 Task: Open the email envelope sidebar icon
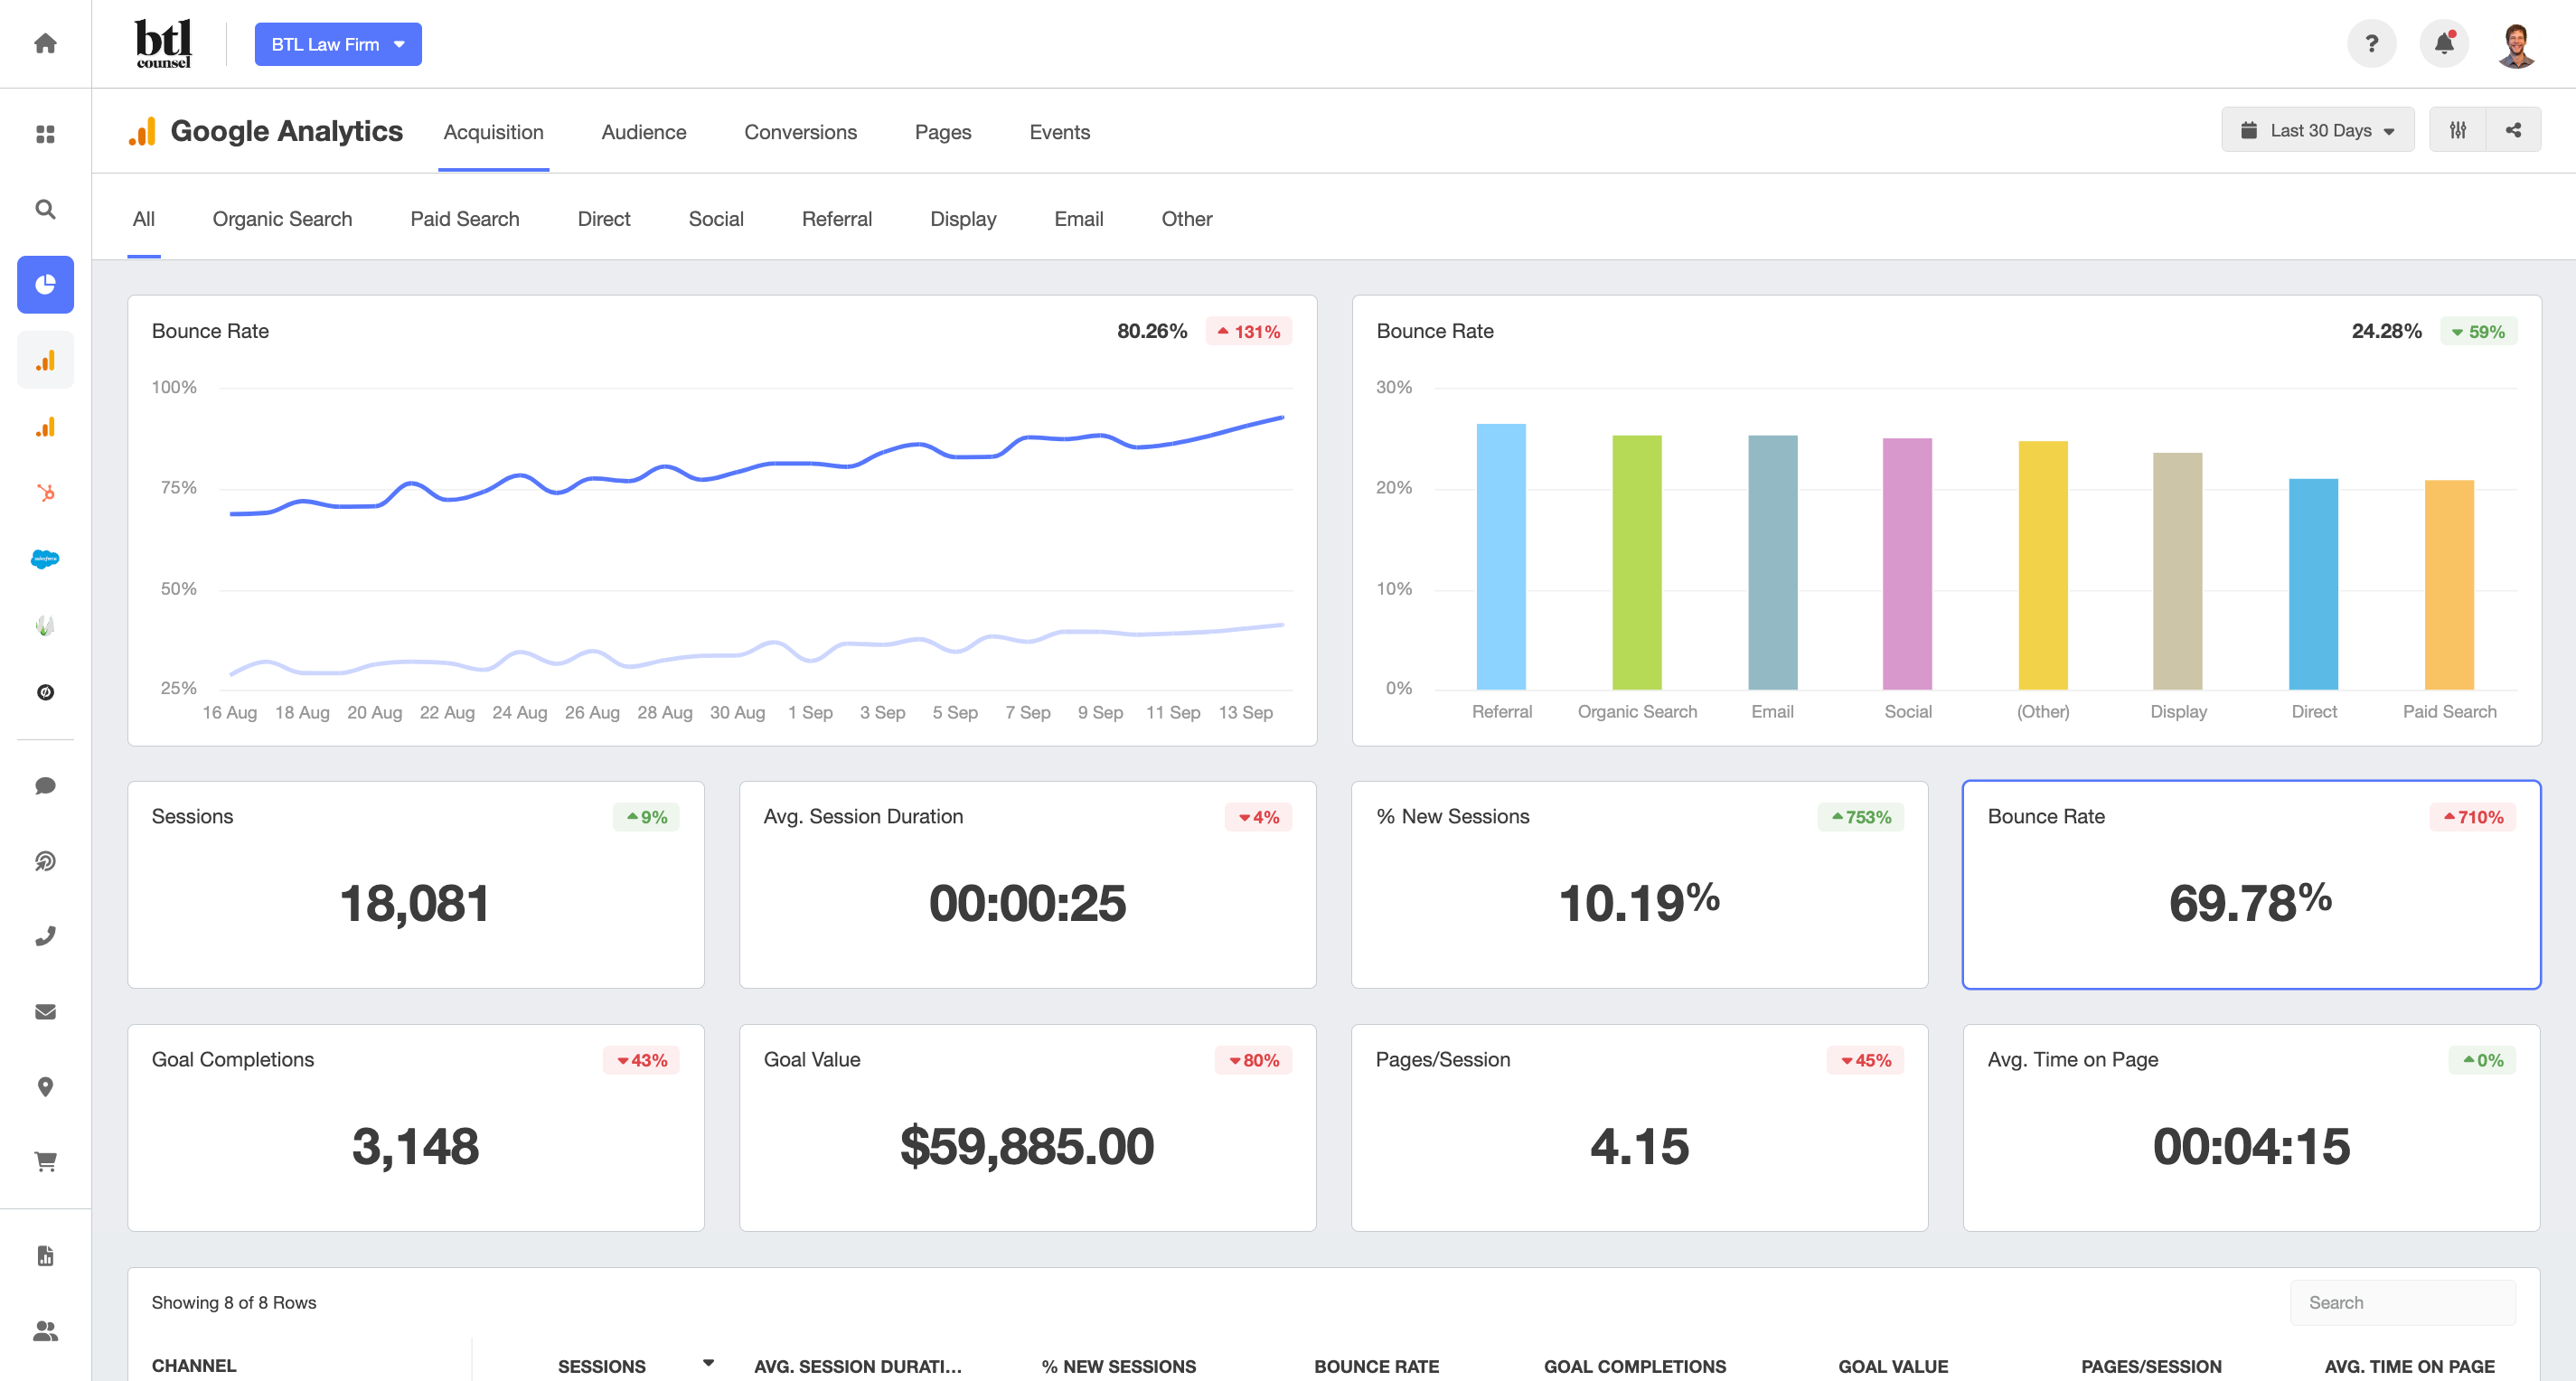click(45, 1012)
